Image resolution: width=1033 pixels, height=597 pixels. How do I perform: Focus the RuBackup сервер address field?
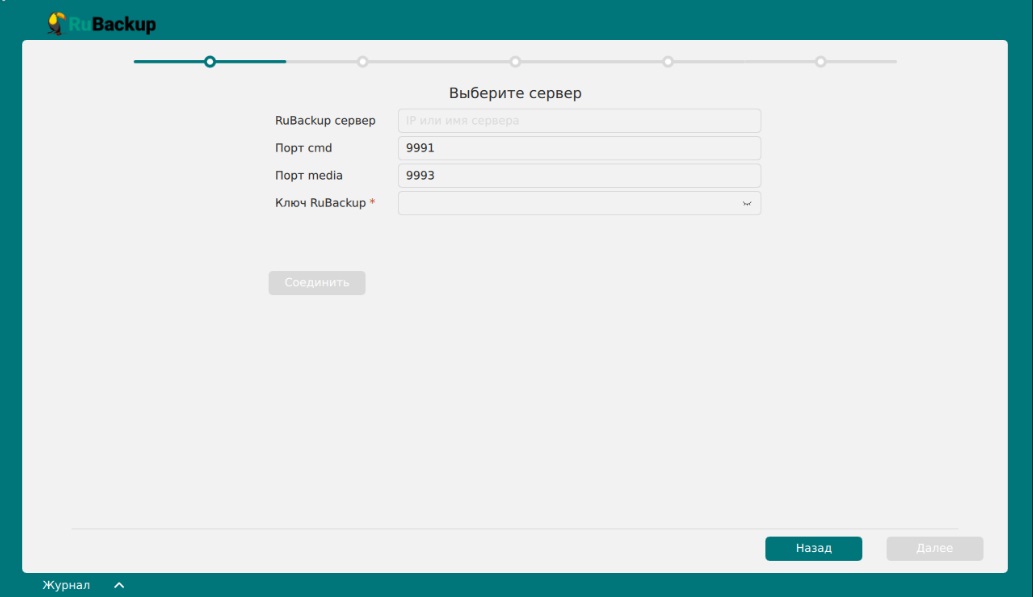579,121
